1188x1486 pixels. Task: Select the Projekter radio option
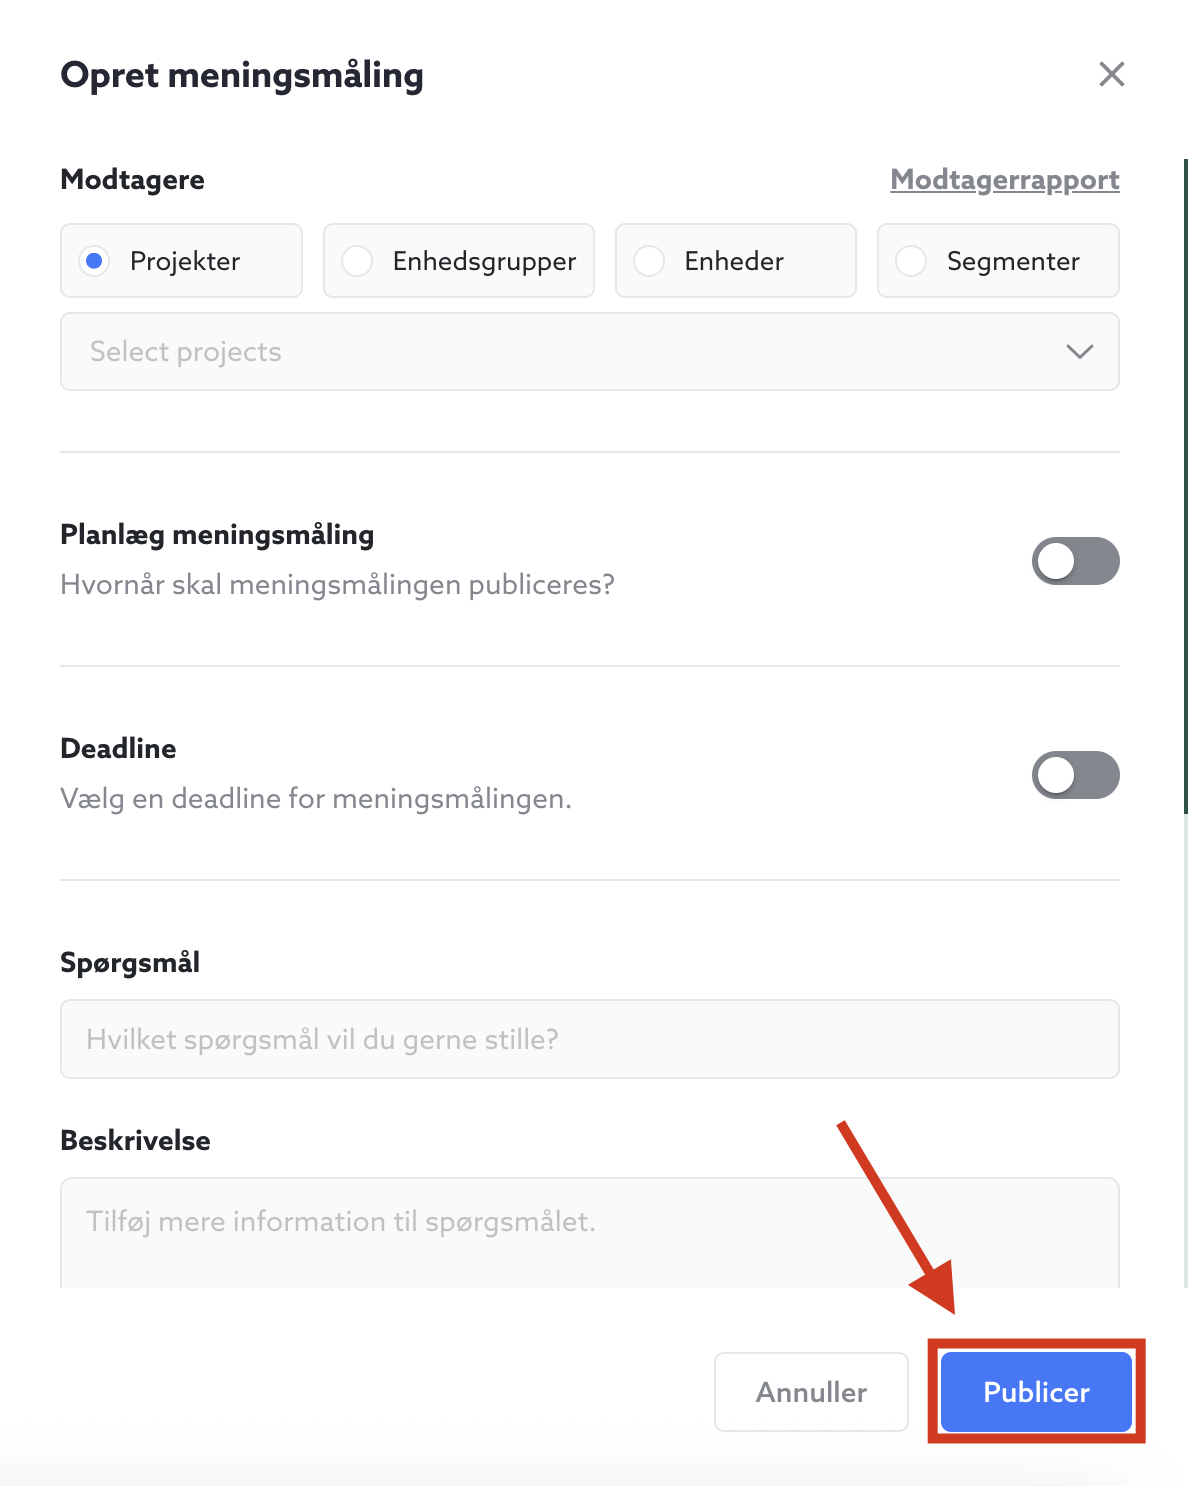[x=95, y=261]
